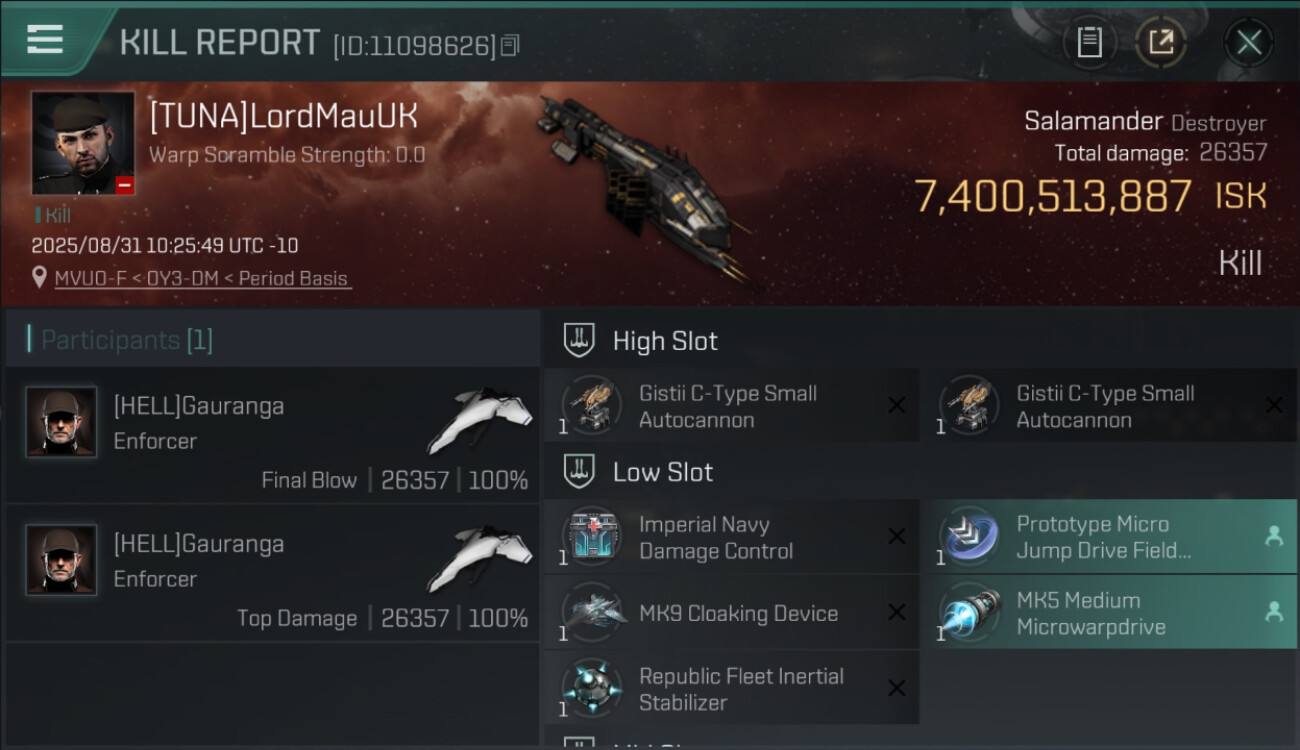
Task: Click the MK9 Cloaking Device icon
Action: (591, 612)
